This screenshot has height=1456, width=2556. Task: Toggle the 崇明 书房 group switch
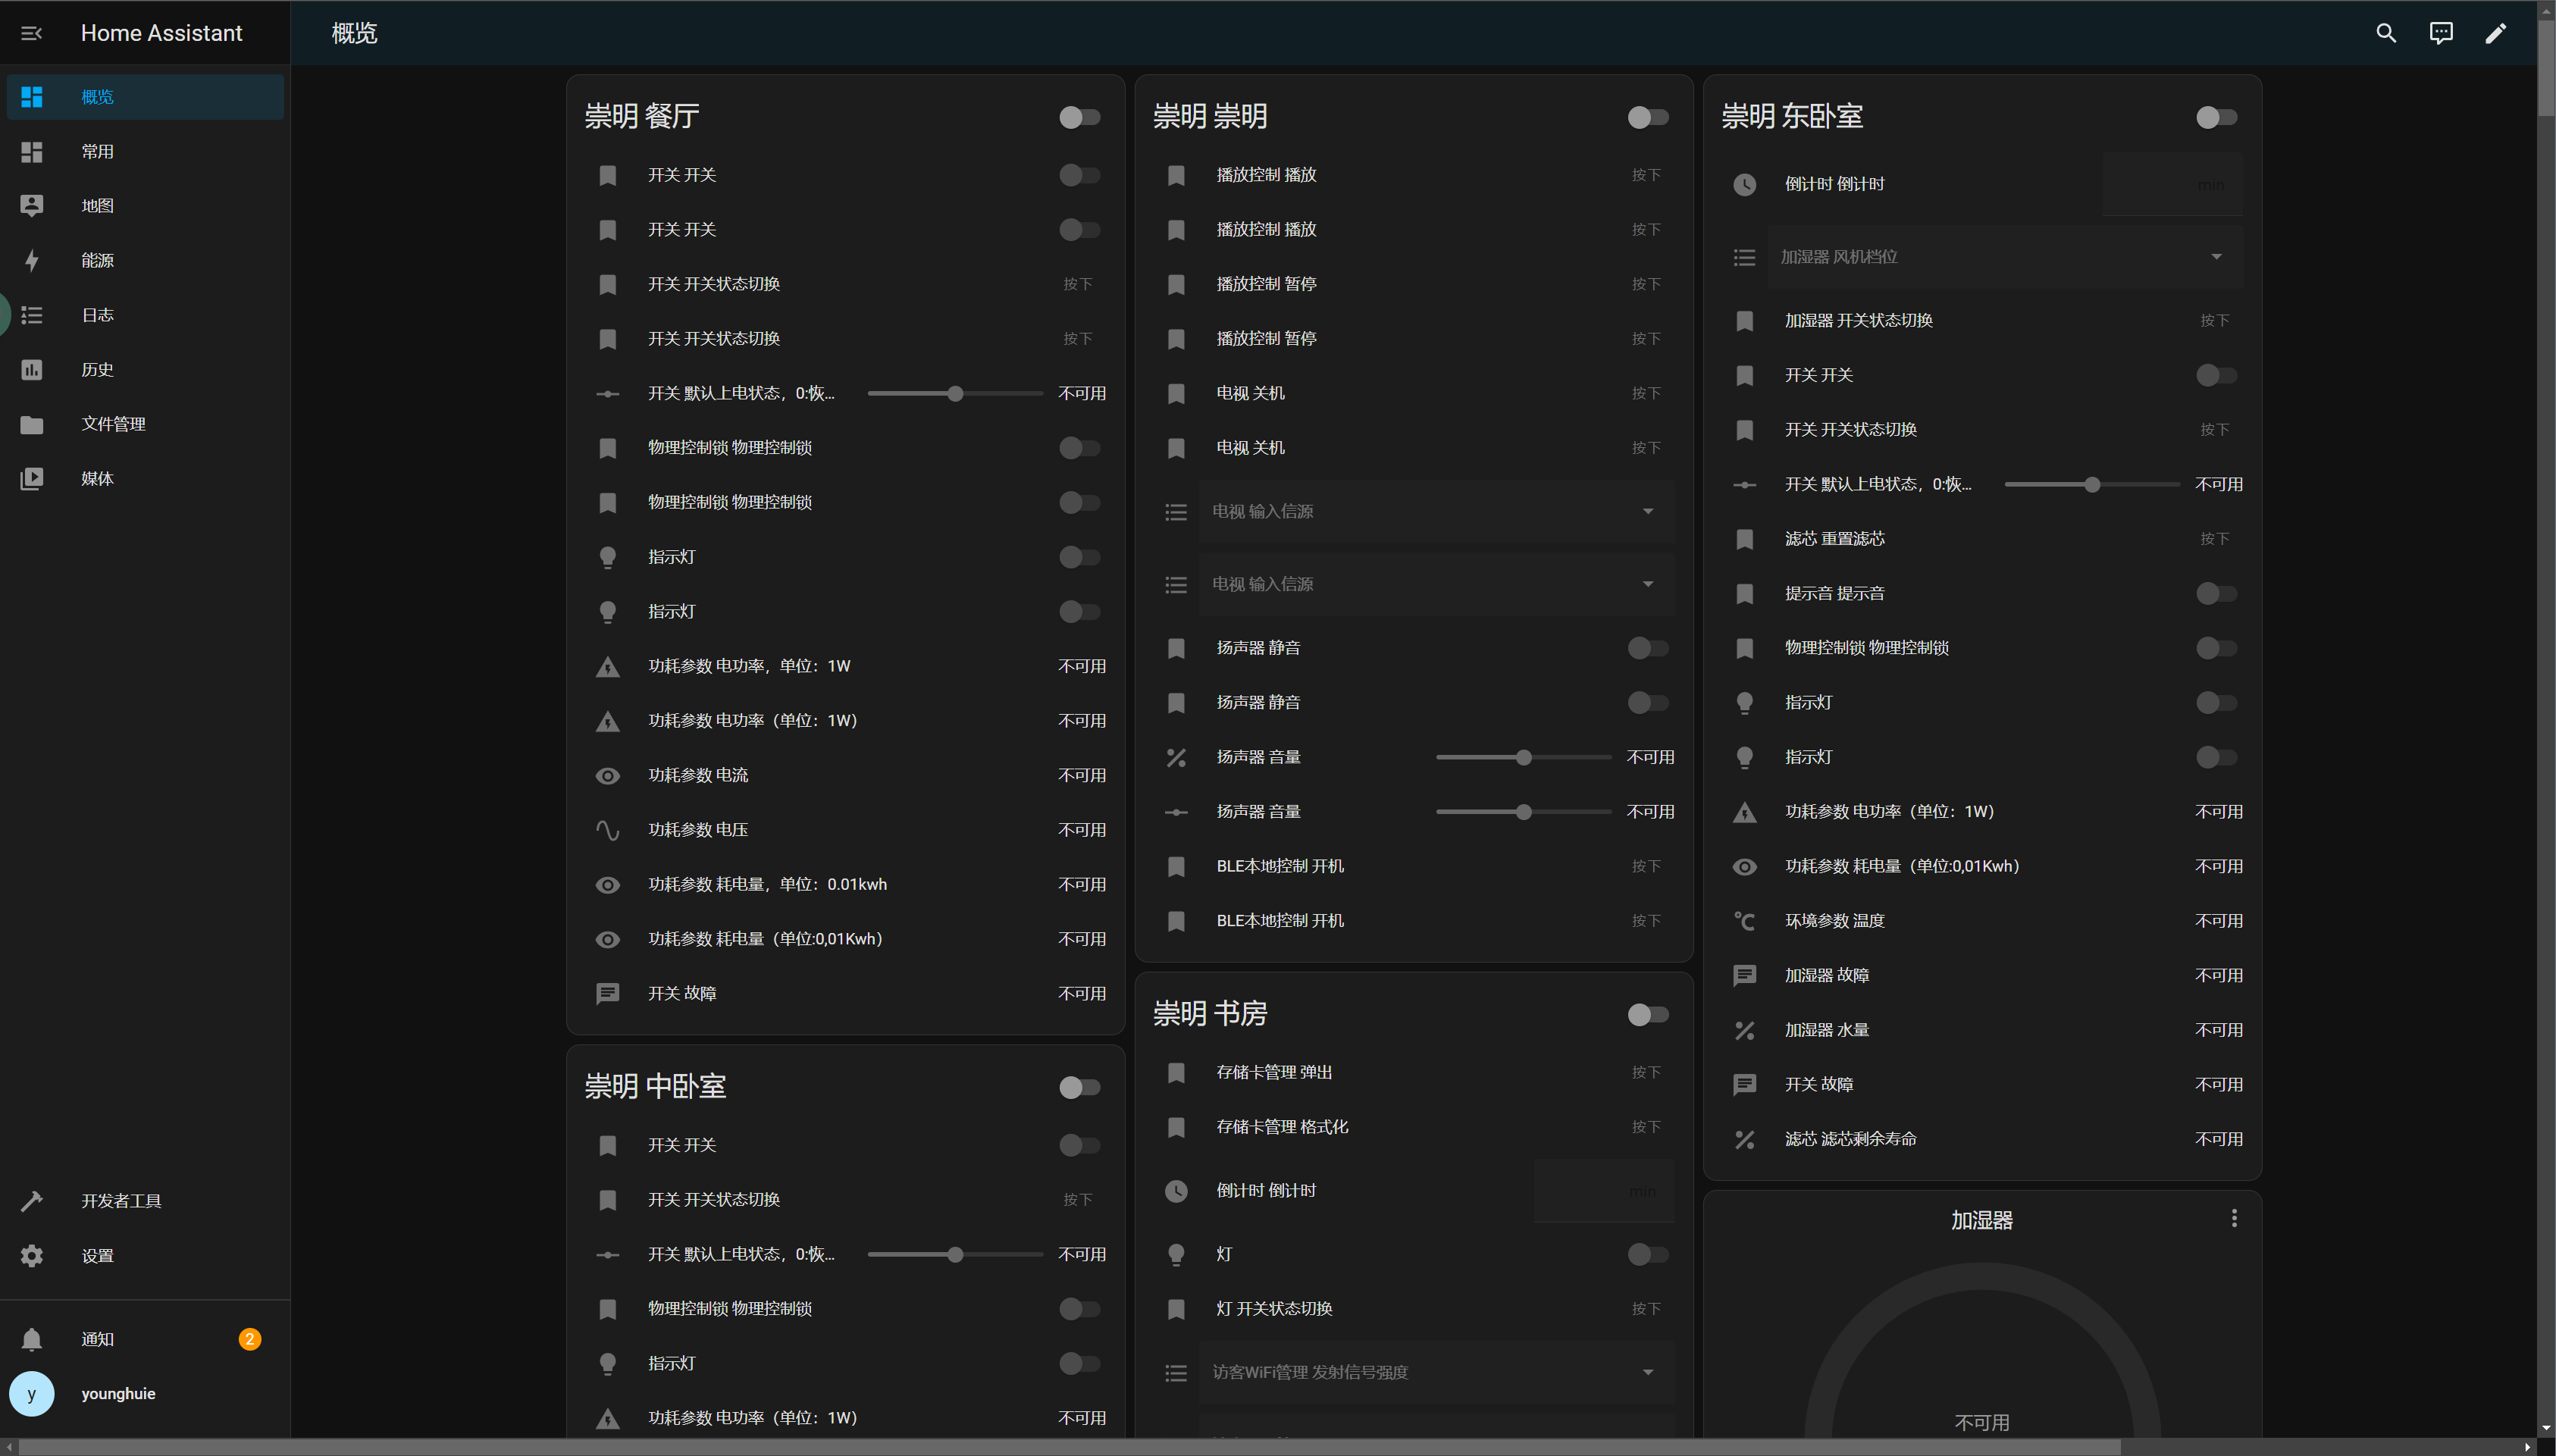(x=1647, y=1015)
